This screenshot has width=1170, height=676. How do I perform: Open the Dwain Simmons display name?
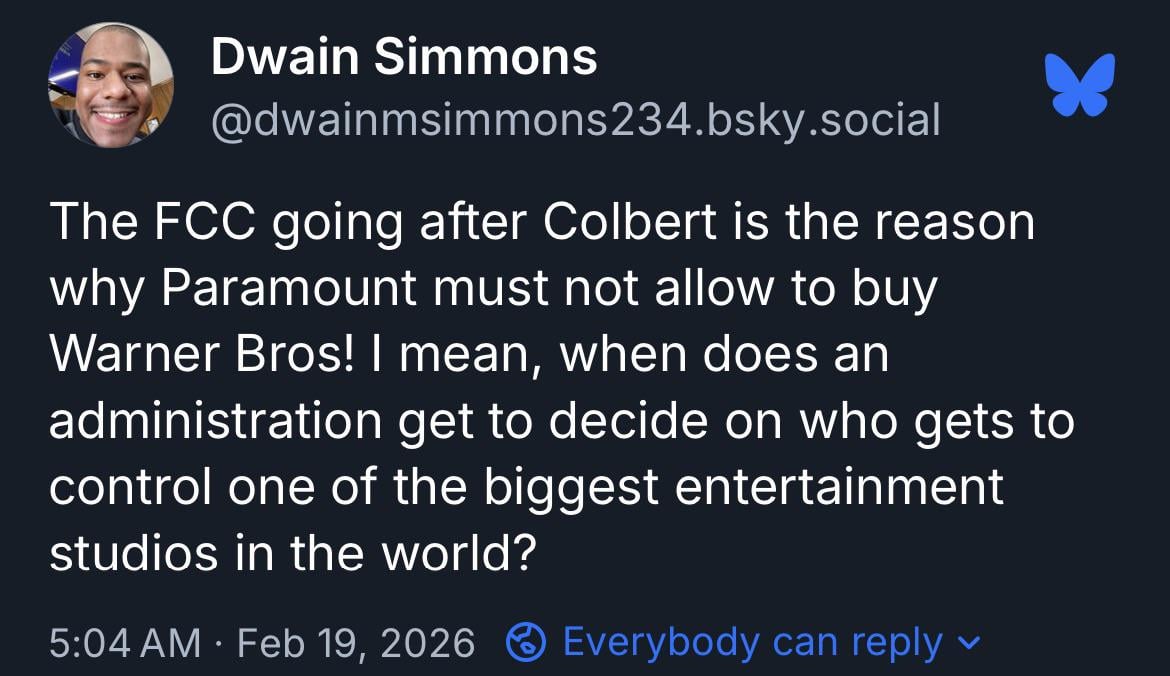coord(404,58)
